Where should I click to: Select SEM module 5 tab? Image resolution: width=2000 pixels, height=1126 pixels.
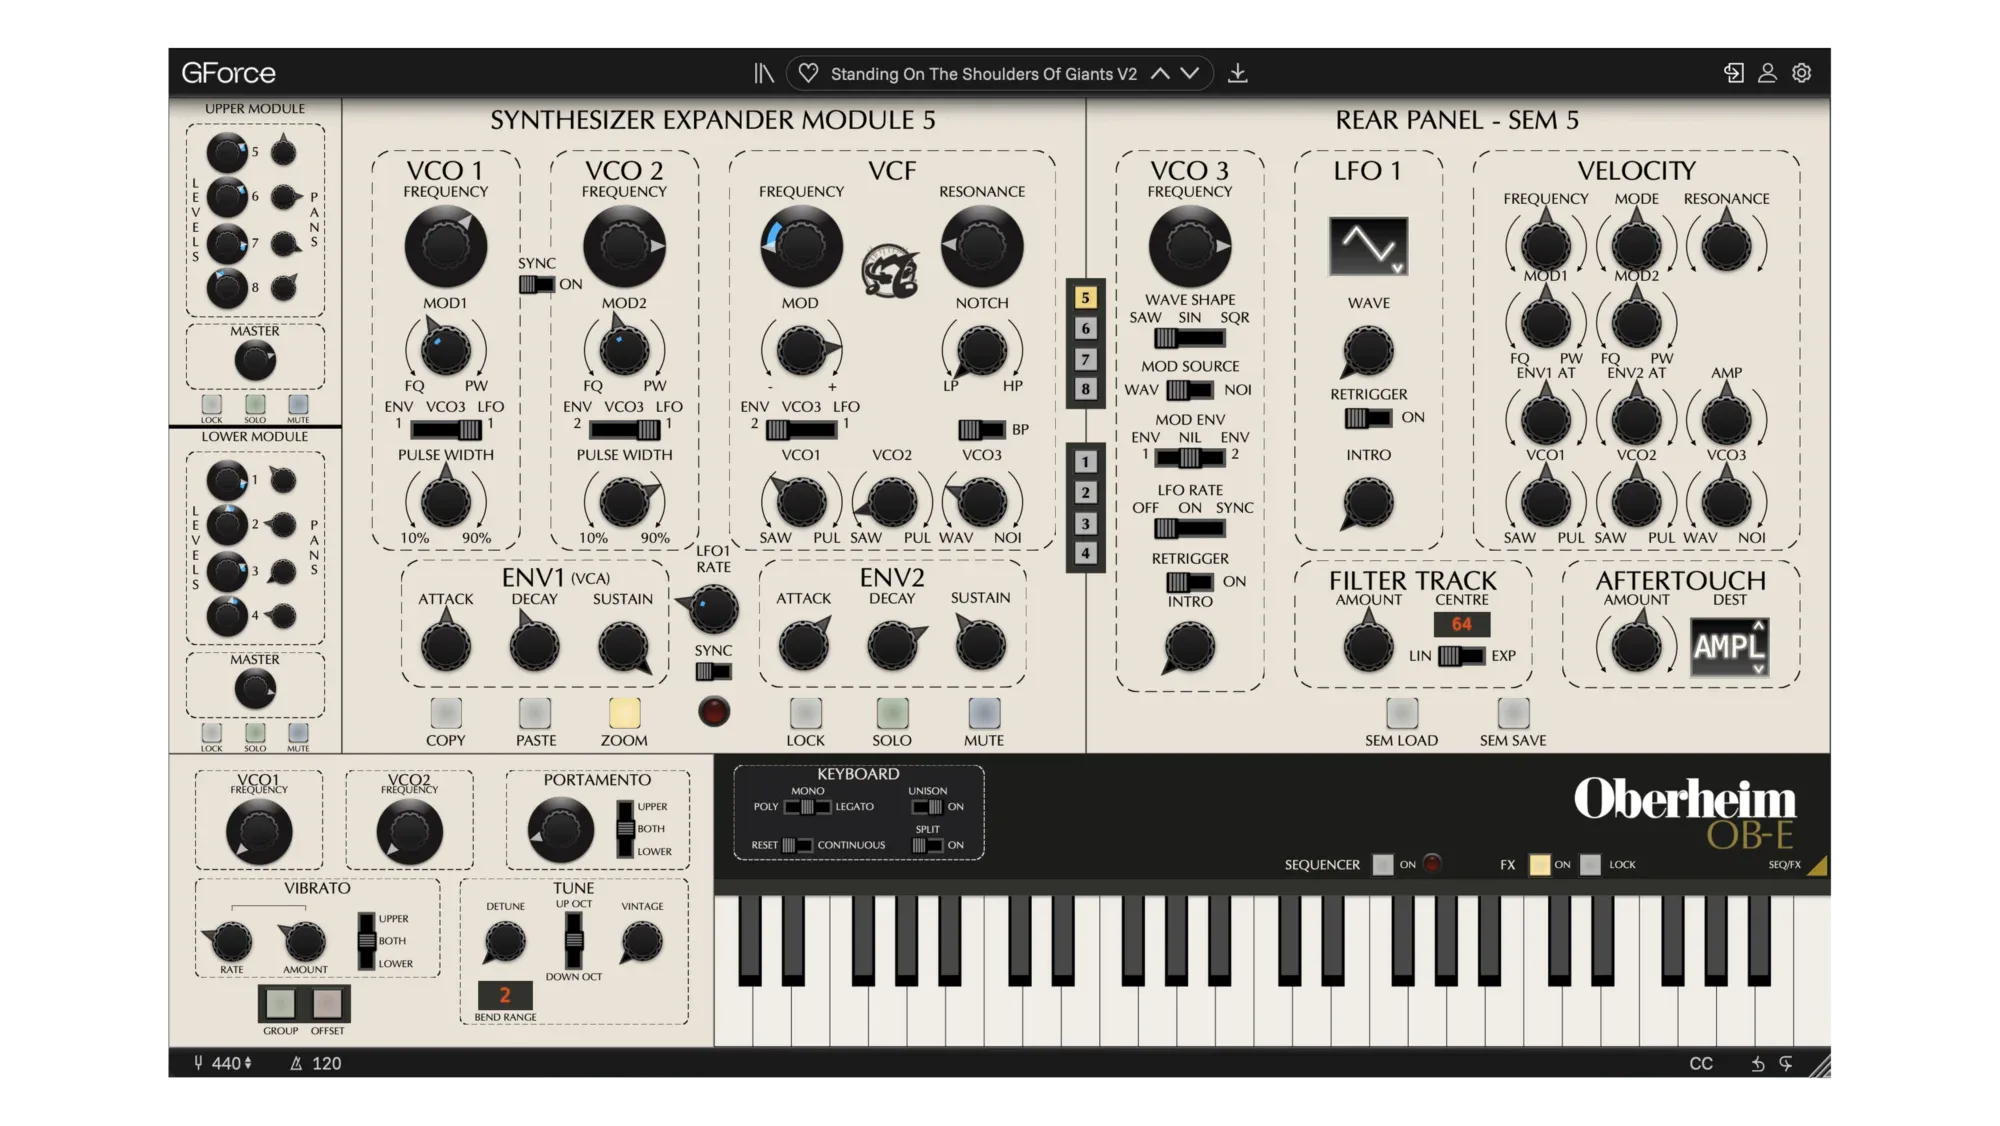[x=1085, y=298]
